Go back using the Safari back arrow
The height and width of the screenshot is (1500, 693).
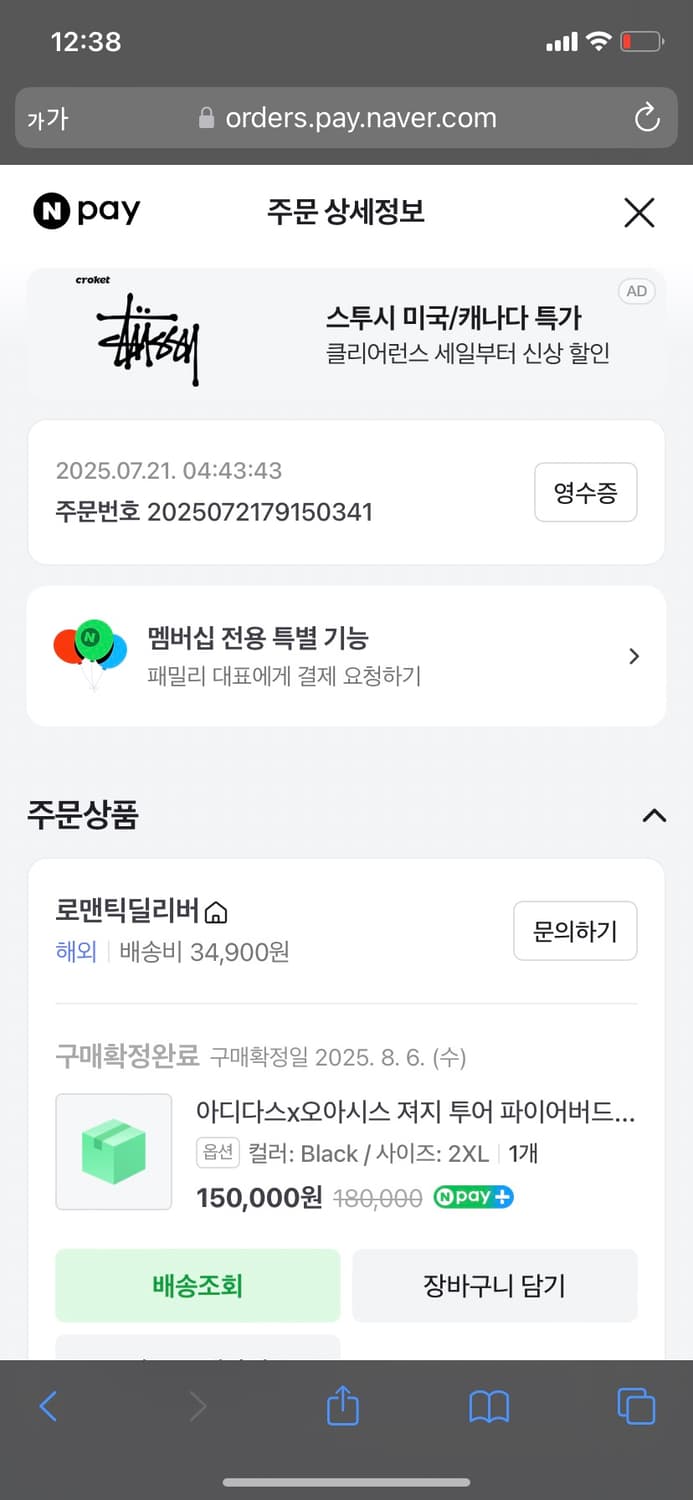click(x=48, y=1405)
